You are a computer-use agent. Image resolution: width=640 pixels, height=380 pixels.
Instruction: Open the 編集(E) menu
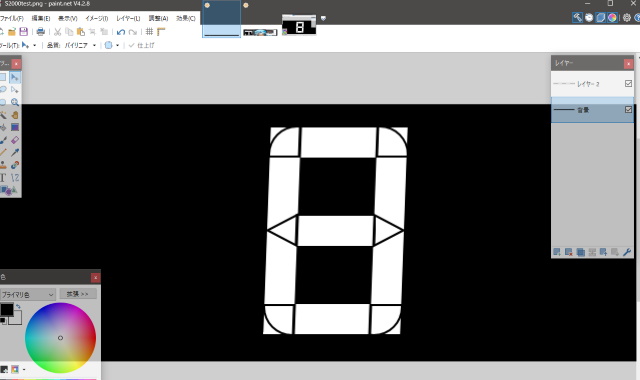coord(41,18)
